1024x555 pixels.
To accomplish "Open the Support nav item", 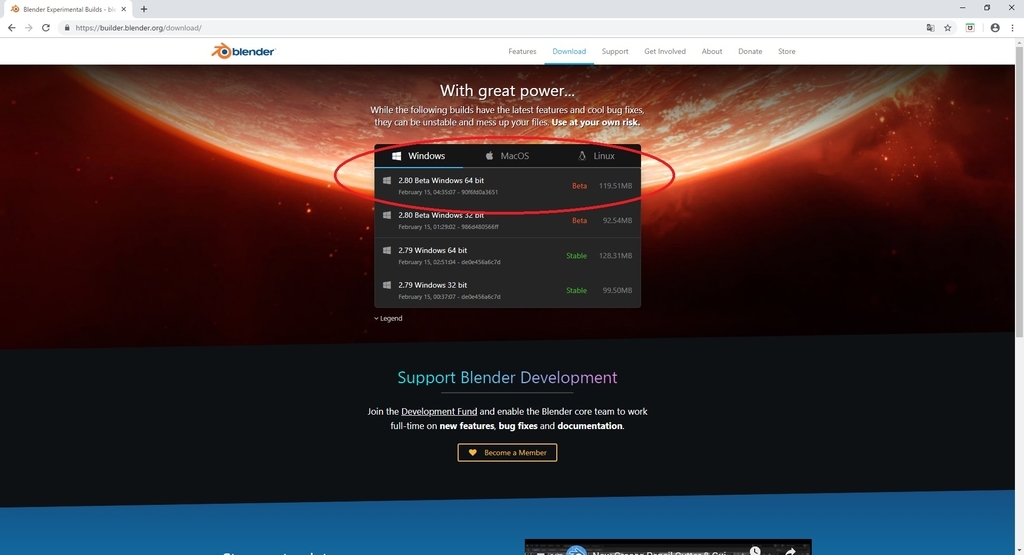I will click(615, 51).
